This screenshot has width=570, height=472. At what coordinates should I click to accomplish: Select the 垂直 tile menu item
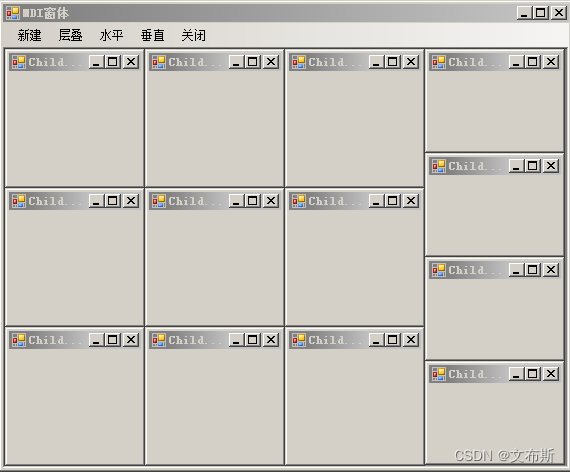click(152, 35)
